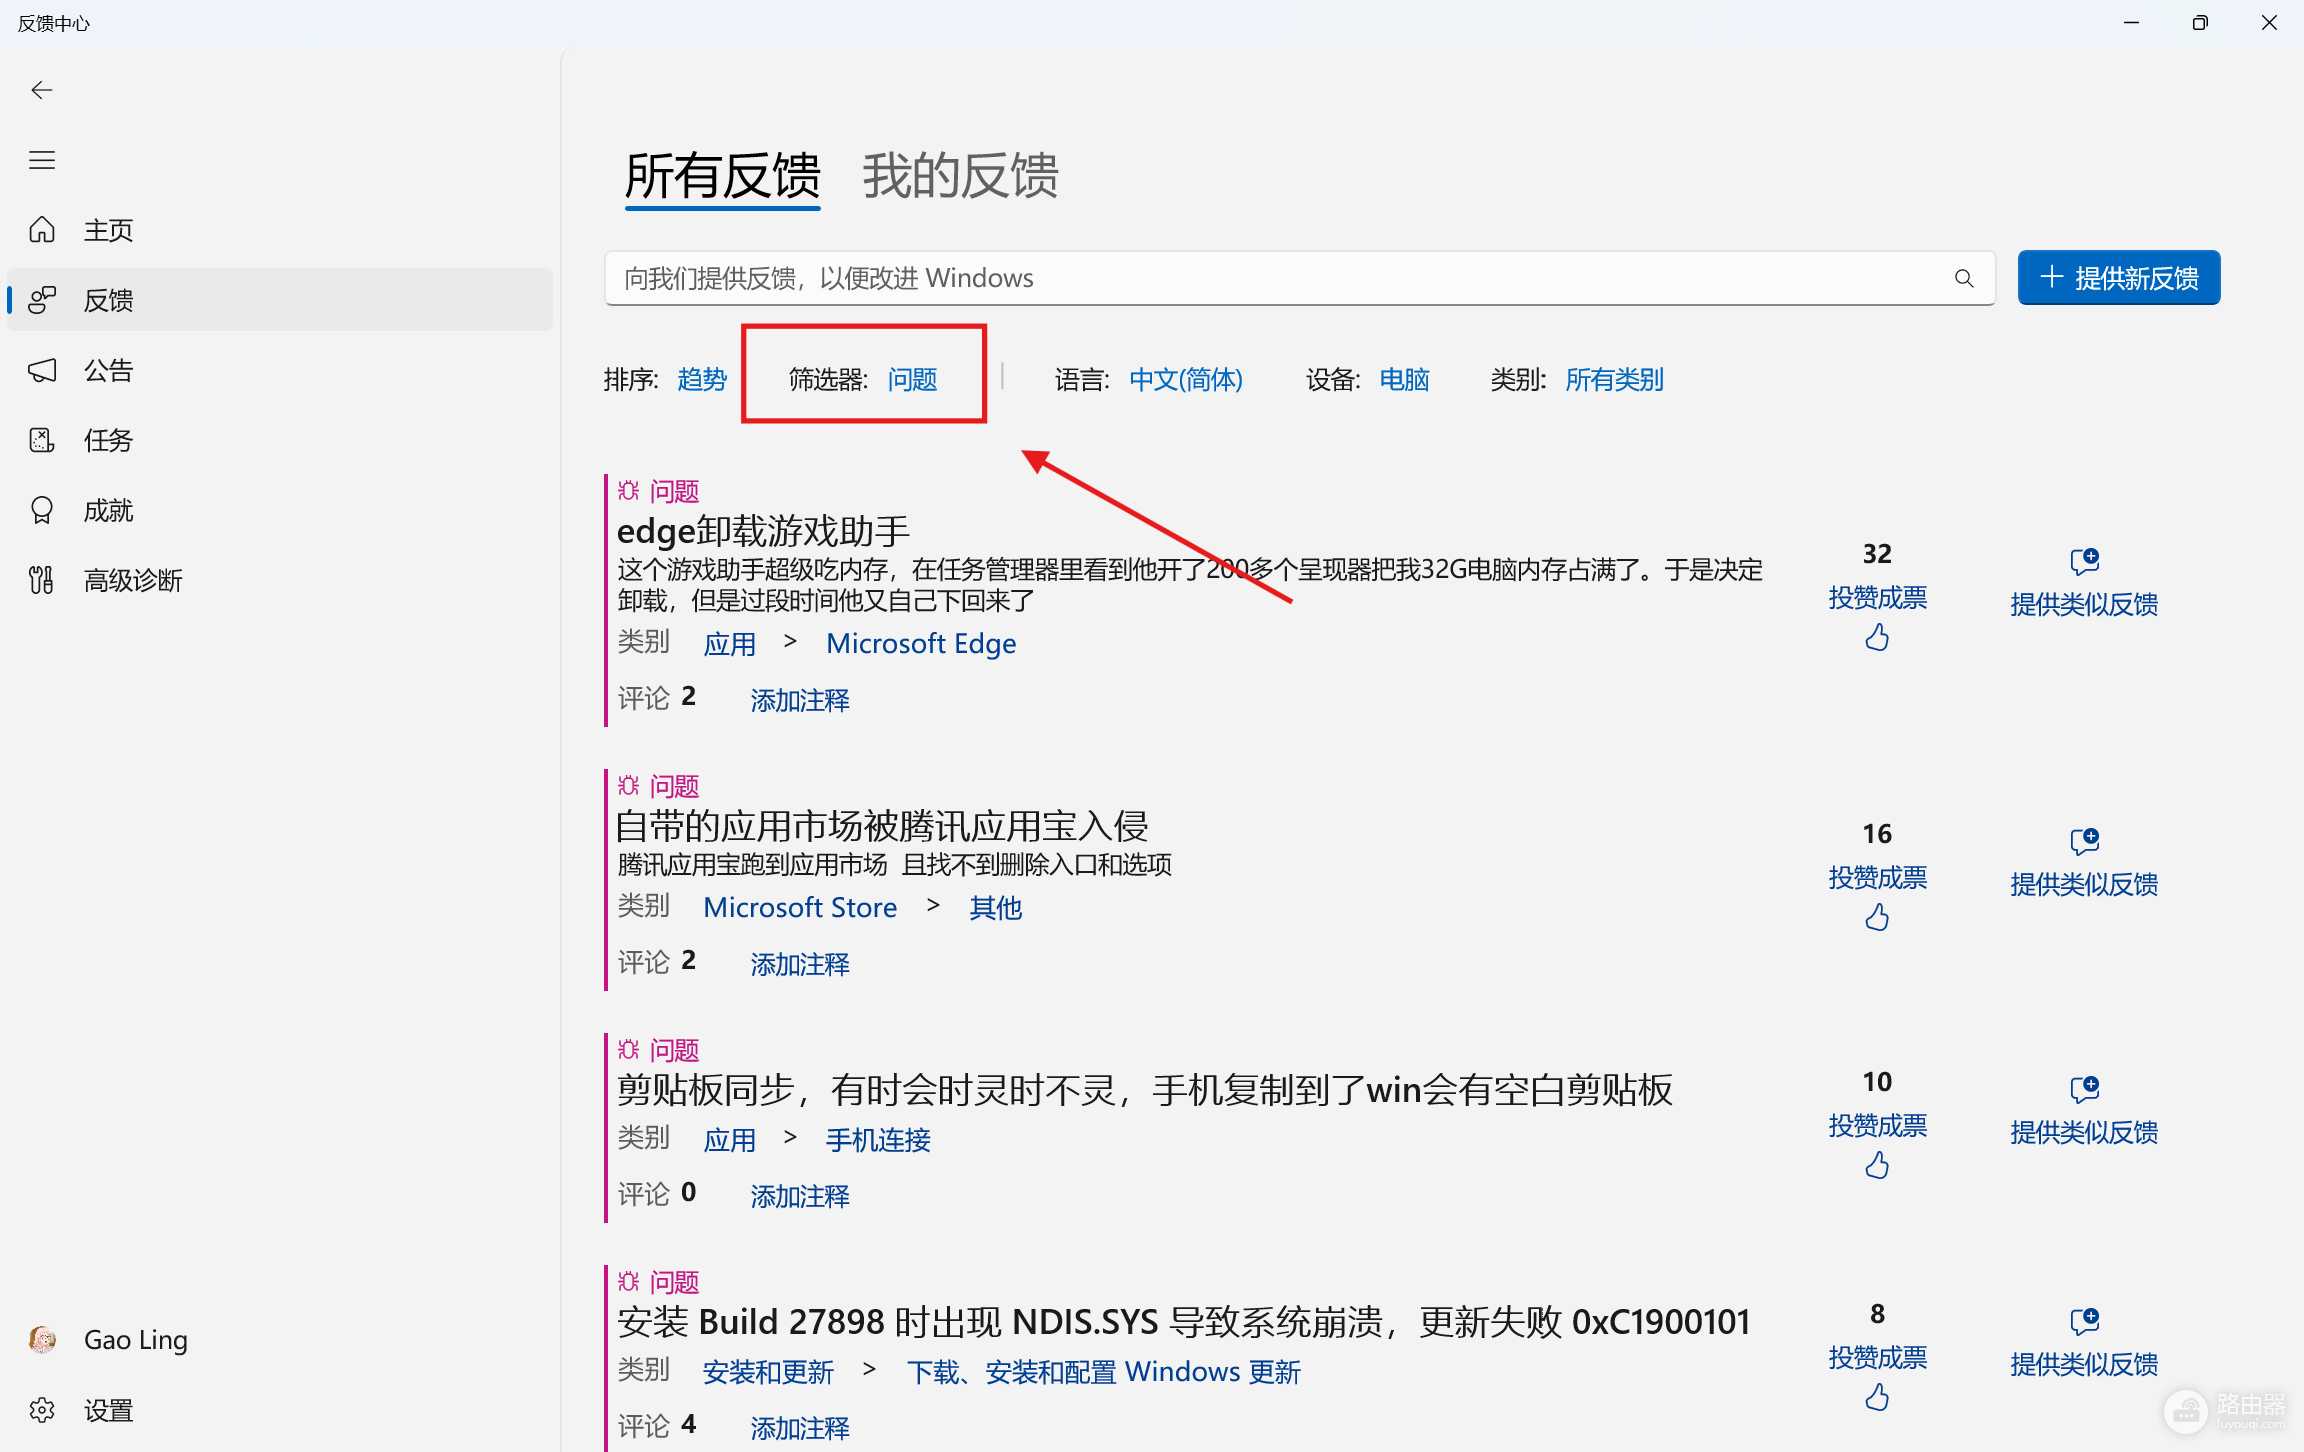
Task: Select 任务 in sidebar
Action: pos(280,440)
